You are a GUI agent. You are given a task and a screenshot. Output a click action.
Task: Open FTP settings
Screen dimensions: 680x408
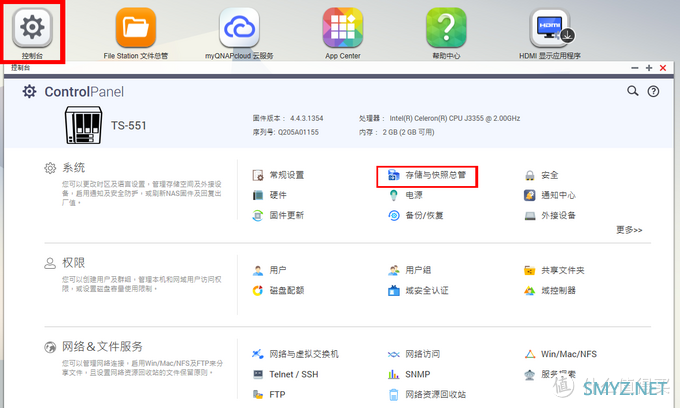[269, 395]
